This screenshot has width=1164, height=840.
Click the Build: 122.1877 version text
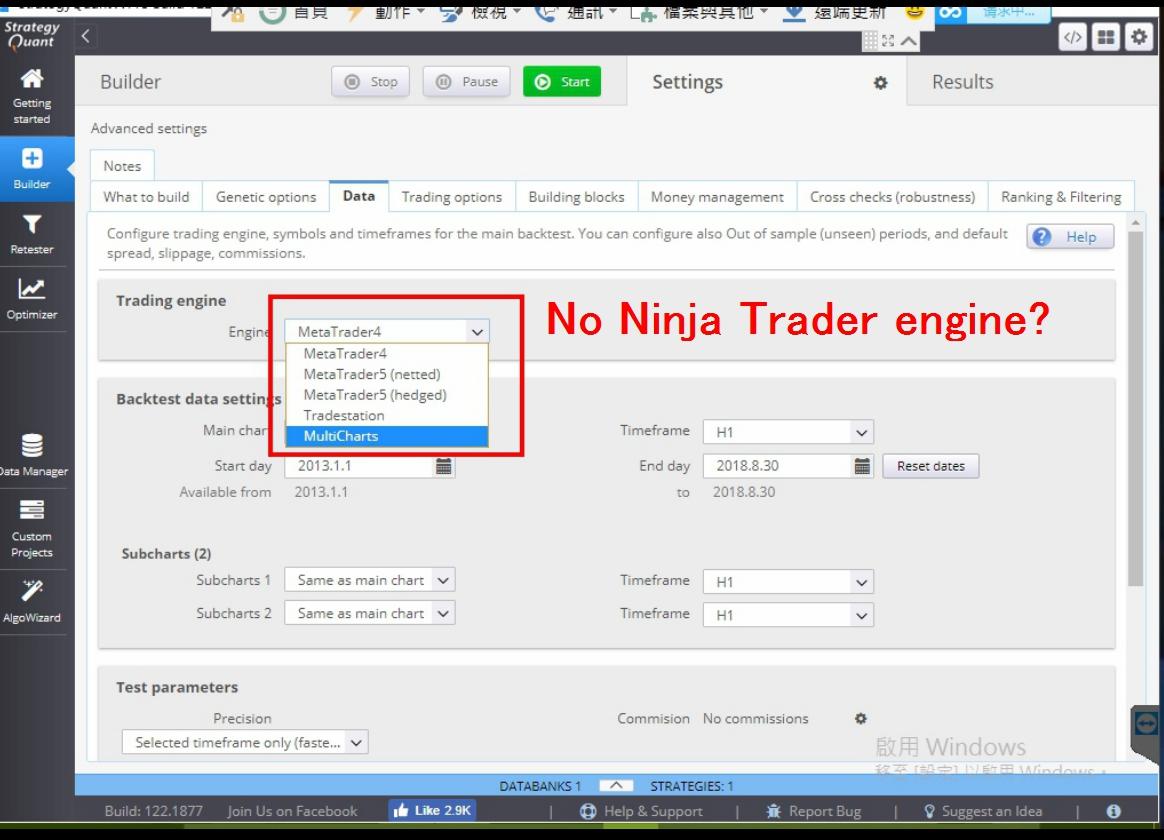pyautogui.click(x=153, y=811)
